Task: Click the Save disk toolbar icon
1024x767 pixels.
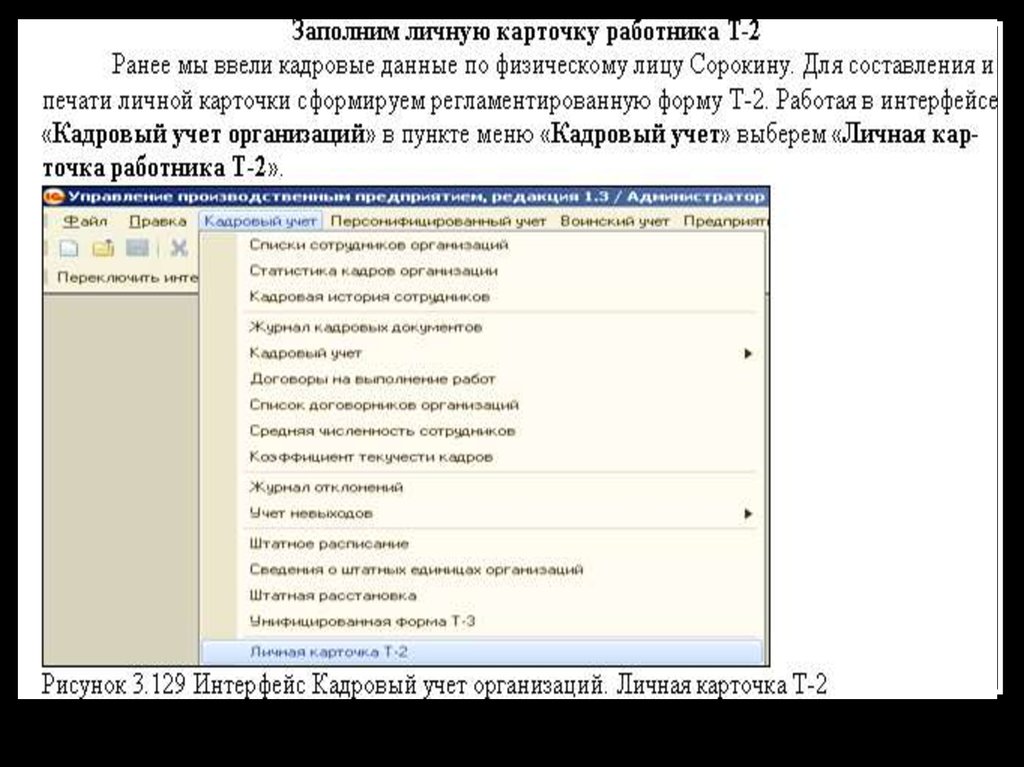Action: pyautogui.click(x=137, y=248)
